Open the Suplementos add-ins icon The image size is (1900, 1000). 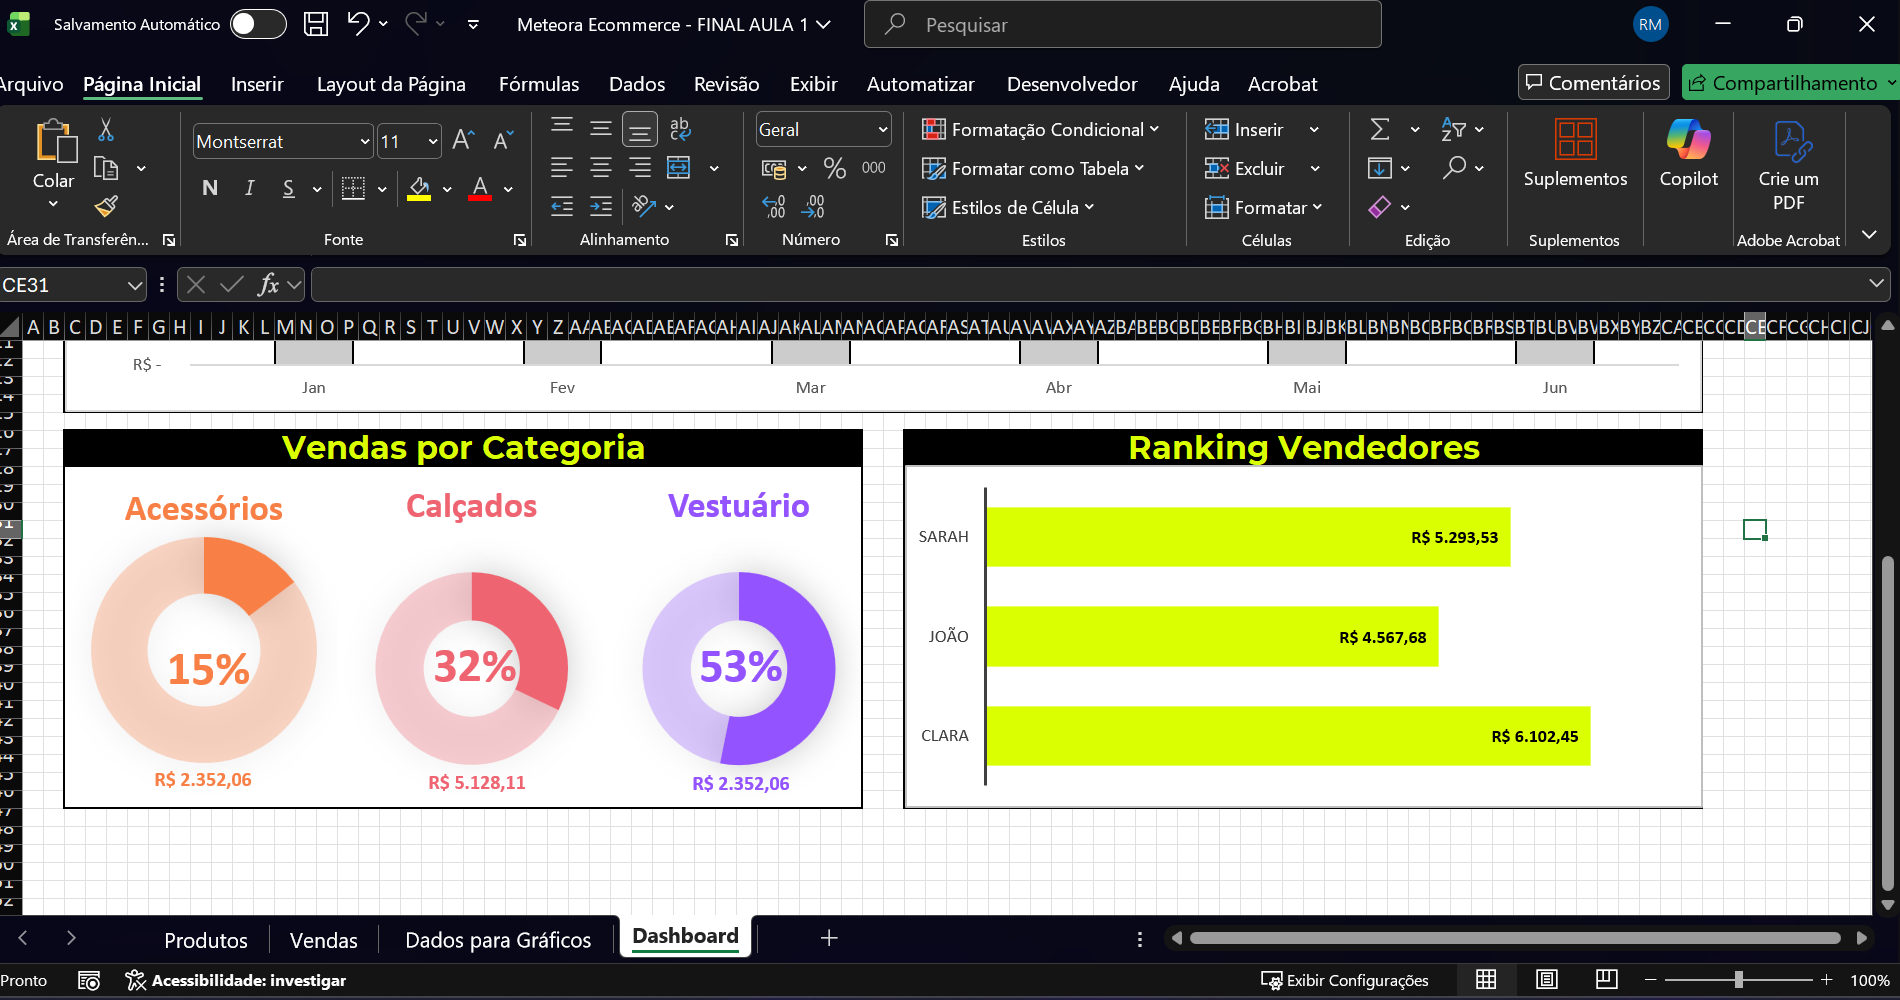coord(1575,140)
